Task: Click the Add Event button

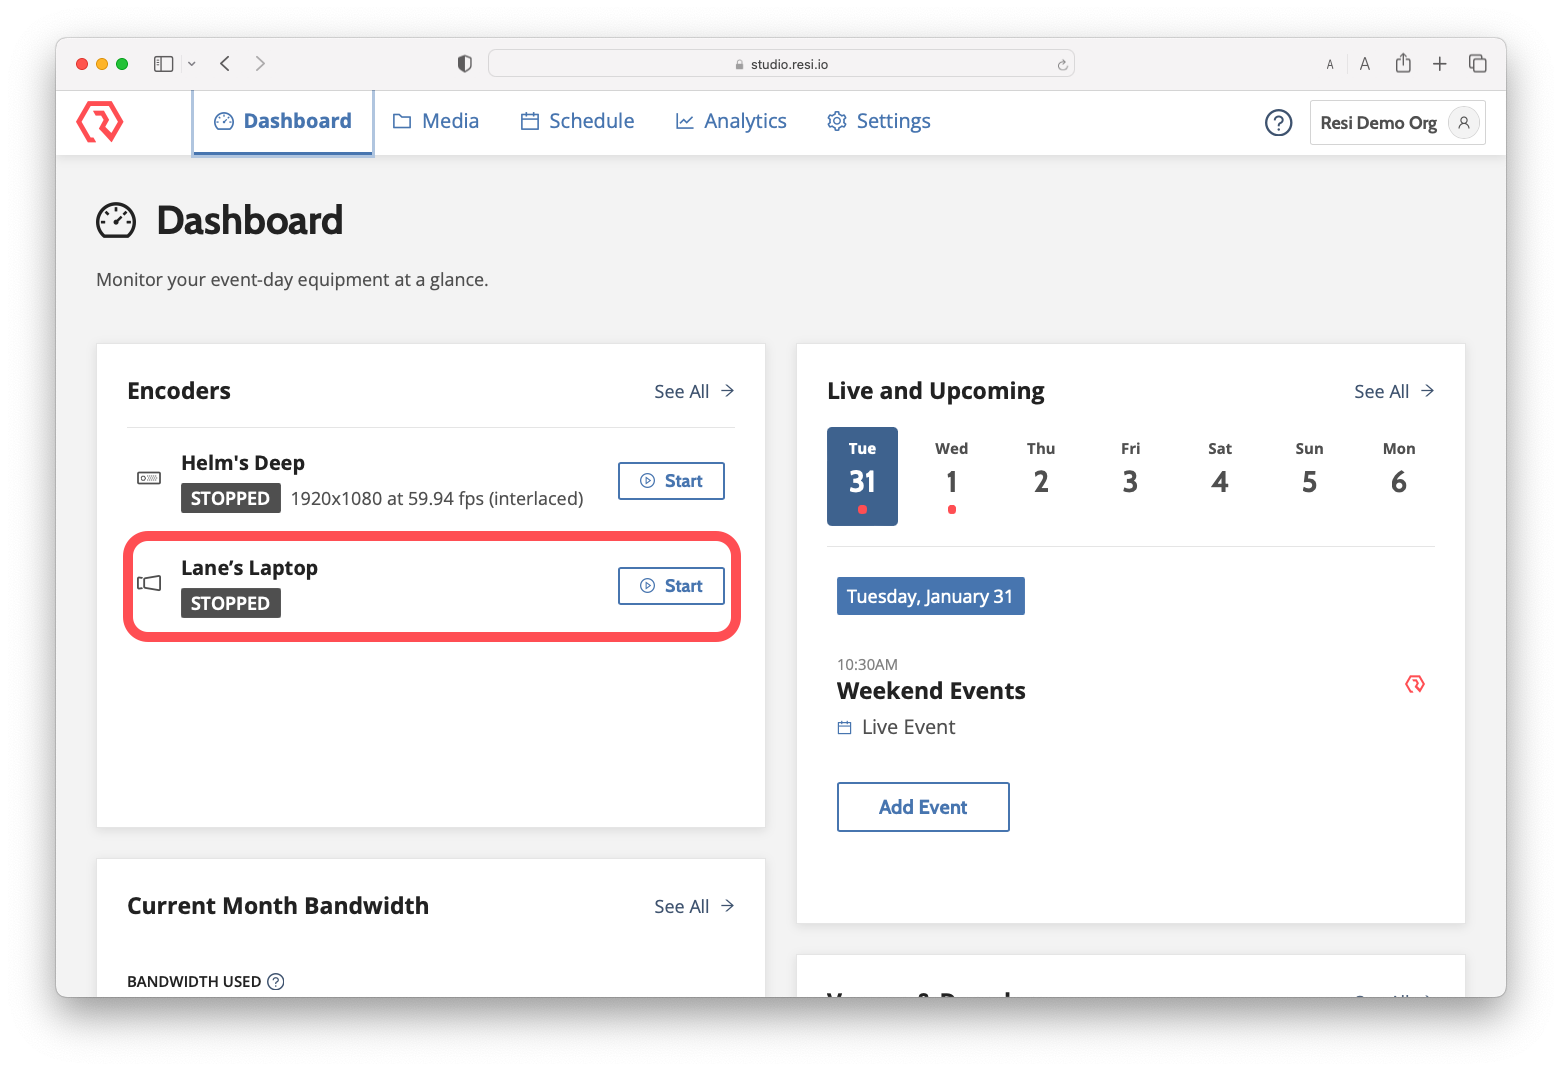Action: point(922,807)
